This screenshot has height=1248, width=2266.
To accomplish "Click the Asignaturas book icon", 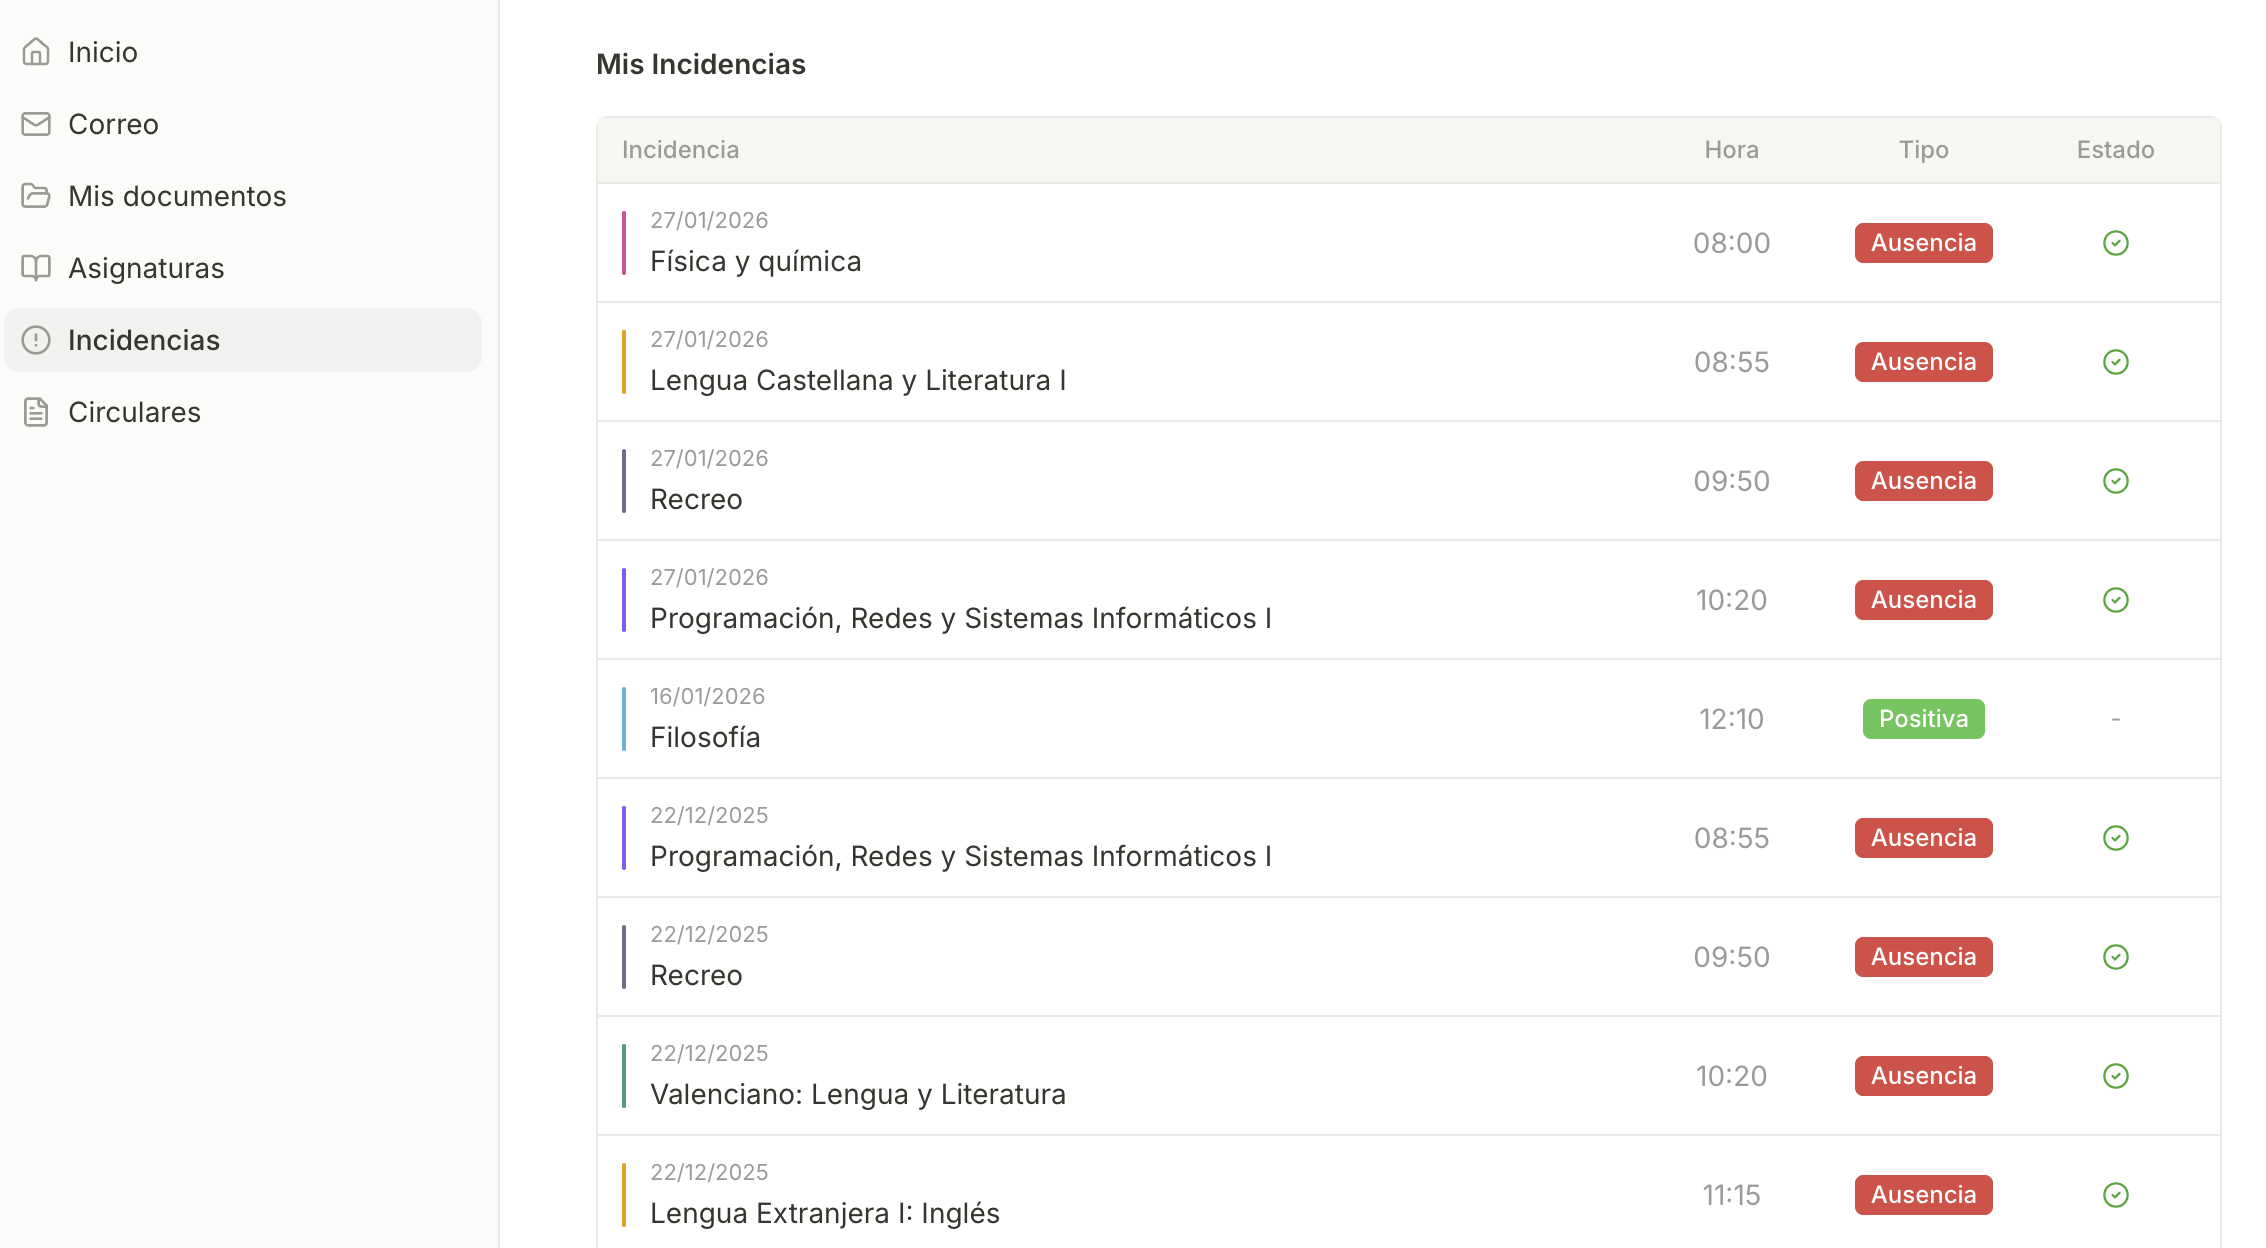I will pyautogui.click(x=36, y=268).
